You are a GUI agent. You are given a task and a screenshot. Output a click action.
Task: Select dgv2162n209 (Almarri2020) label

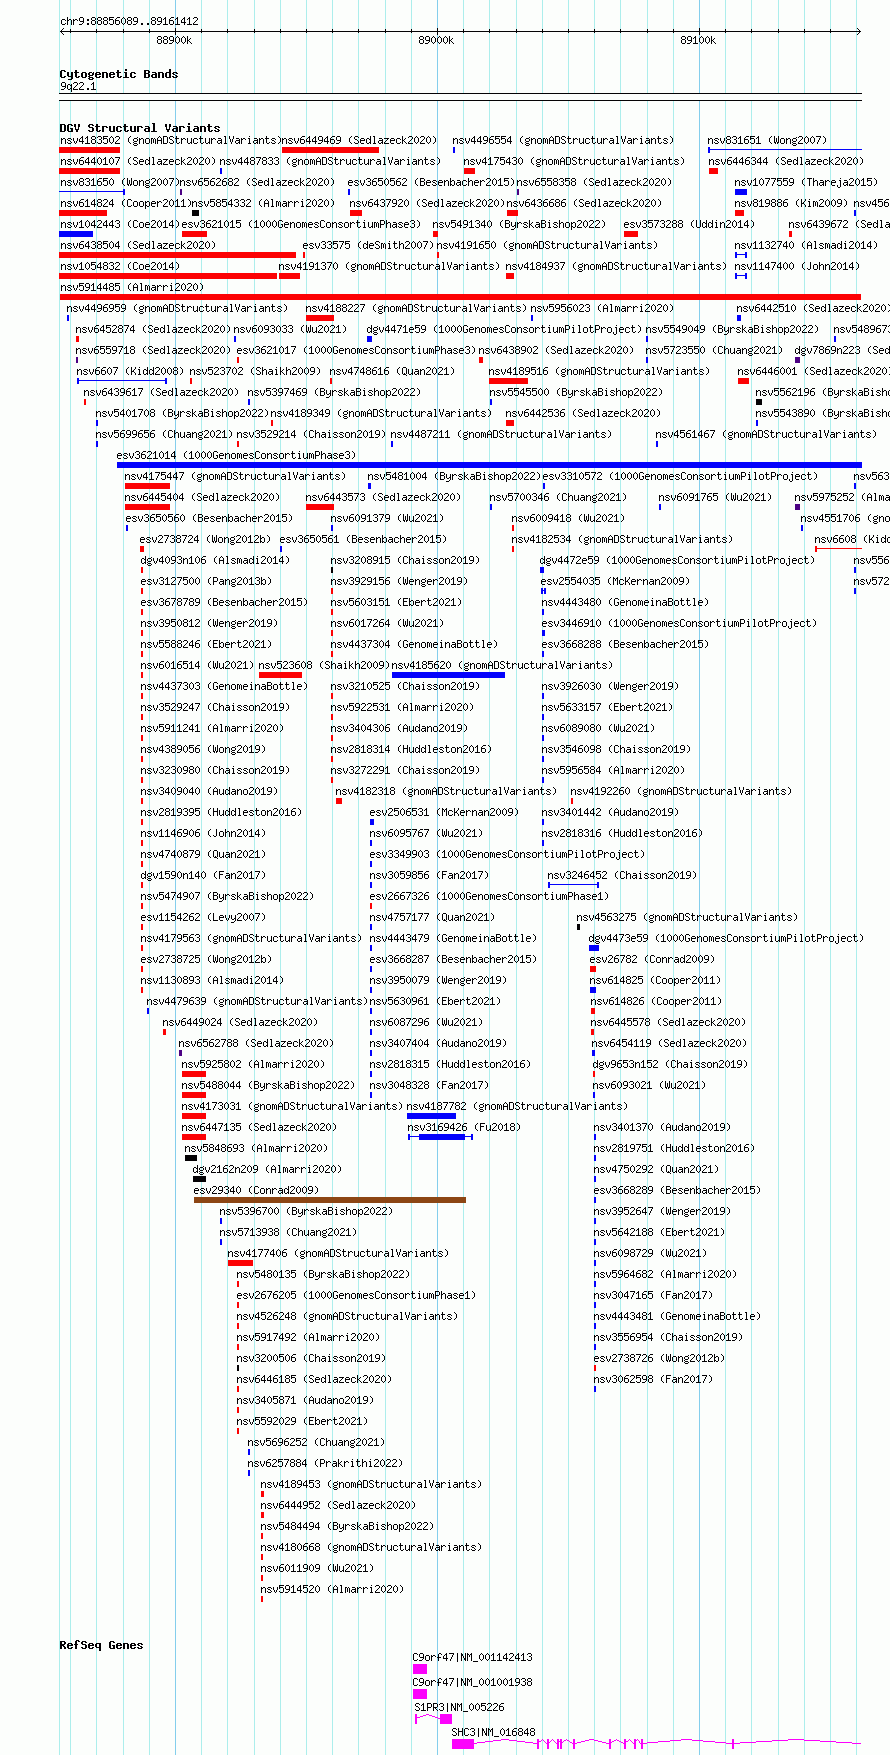267,1169
